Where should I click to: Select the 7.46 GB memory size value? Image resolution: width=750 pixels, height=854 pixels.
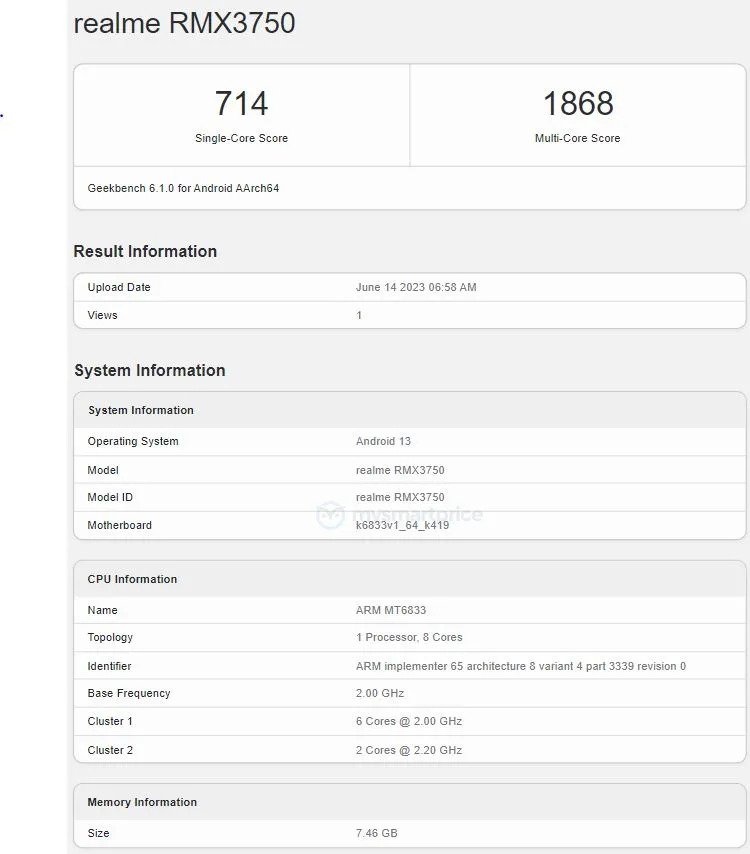377,833
